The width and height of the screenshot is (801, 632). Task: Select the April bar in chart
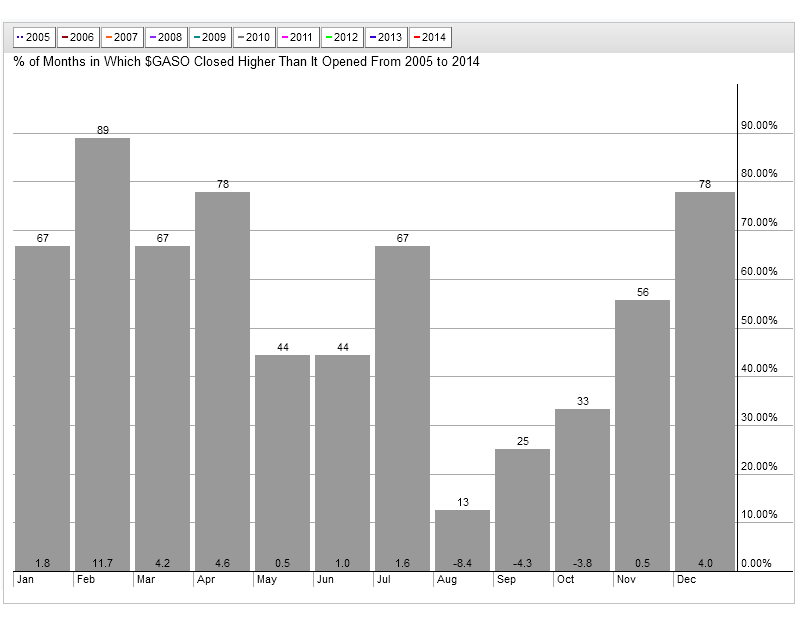click(x=222, y=381)
